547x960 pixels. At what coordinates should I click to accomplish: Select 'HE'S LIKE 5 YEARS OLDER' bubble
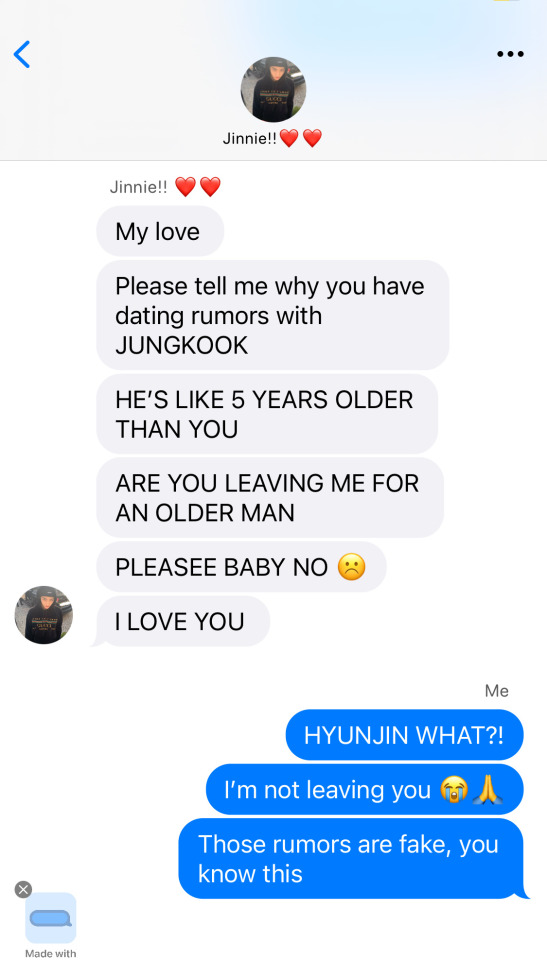267,414
